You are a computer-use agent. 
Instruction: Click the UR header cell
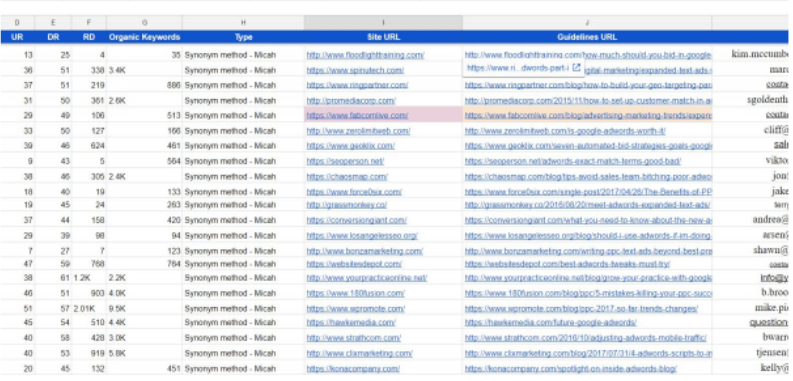17,37
